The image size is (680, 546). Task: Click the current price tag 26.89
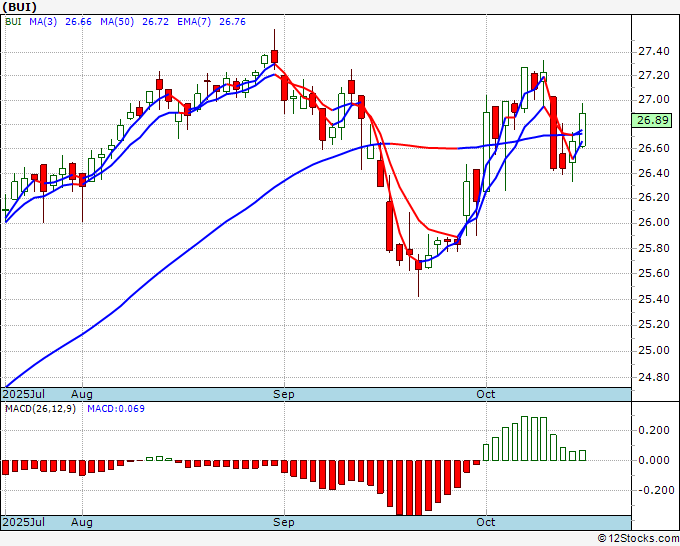(x=651, y=120)
